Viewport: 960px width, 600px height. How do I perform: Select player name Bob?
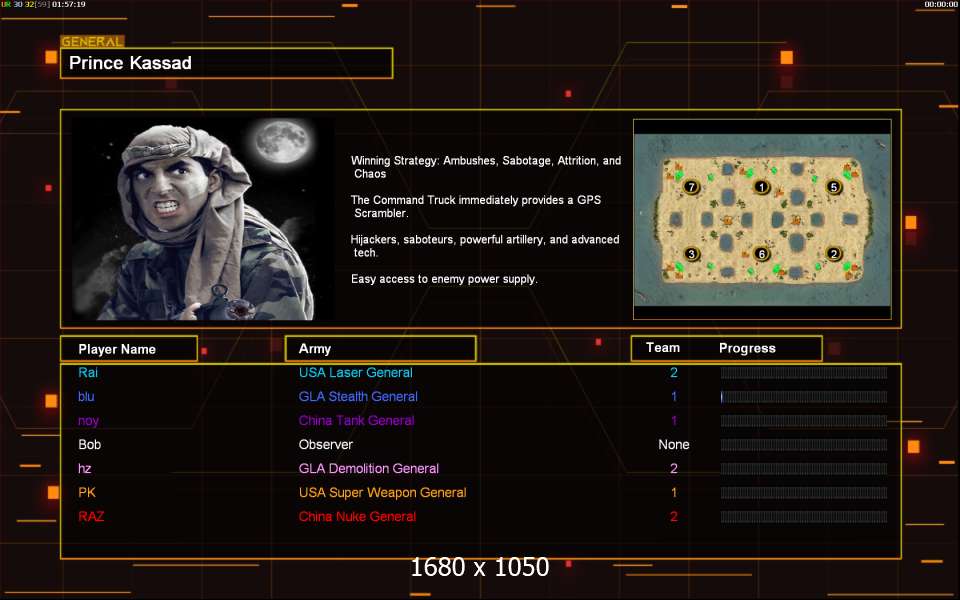[89, 444]
